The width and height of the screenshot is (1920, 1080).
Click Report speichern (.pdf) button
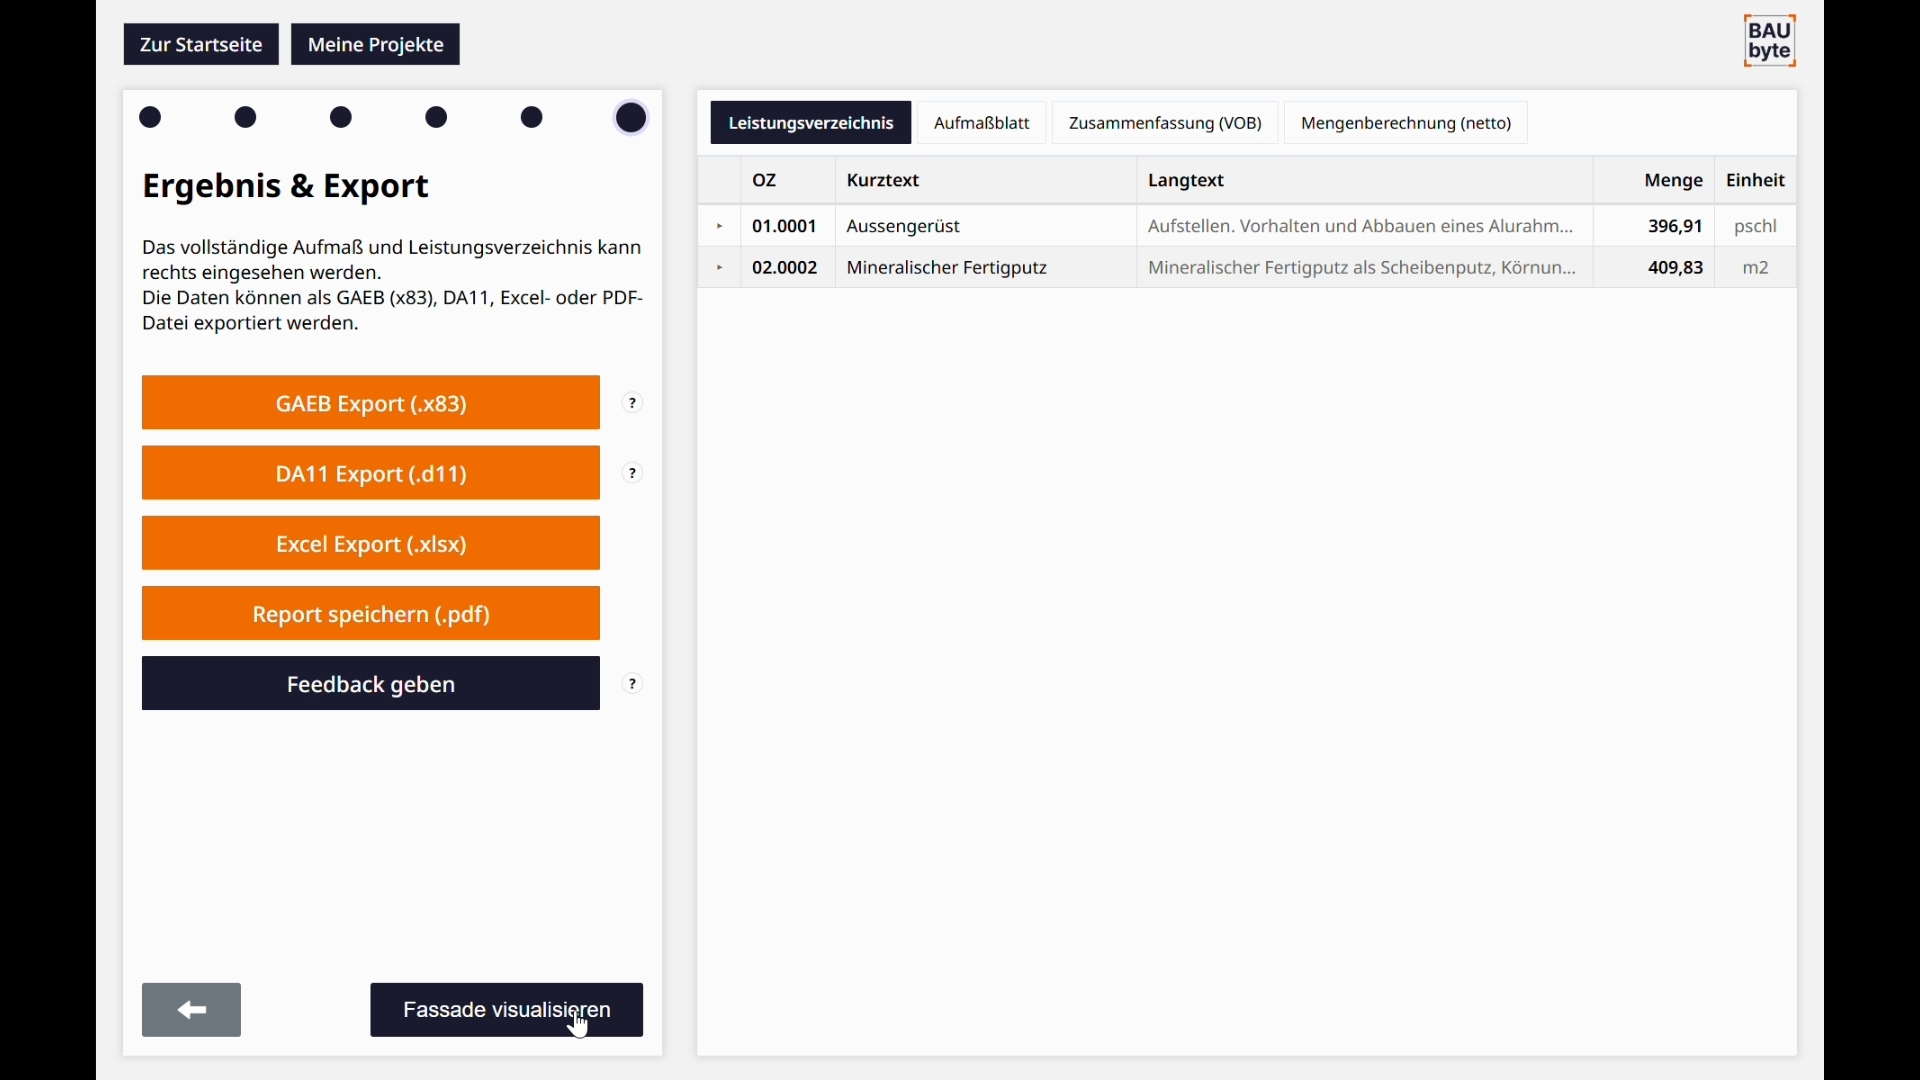pos(371,615)
